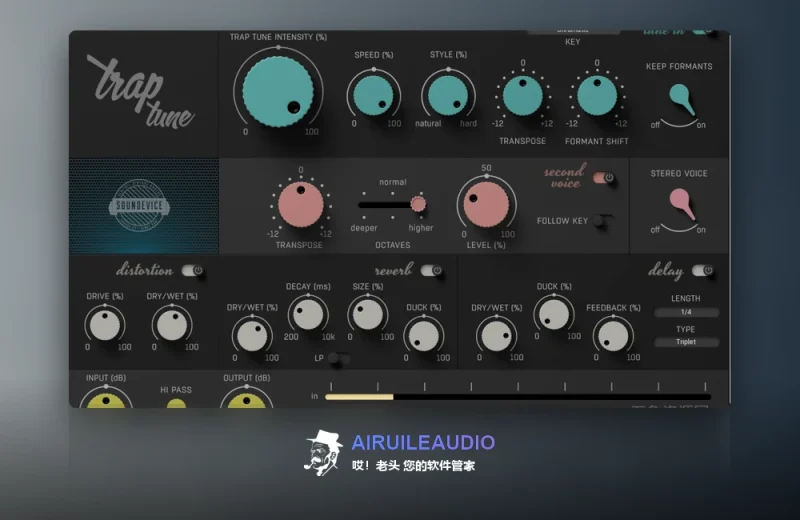Screen dimensions: 800x520
Task: Toggle the Keep Formants switch
Action: coord(682,99)
